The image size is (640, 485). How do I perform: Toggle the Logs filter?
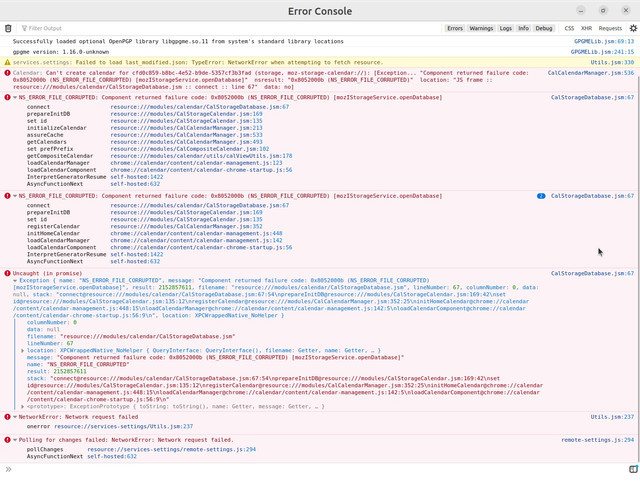point(505,28)
